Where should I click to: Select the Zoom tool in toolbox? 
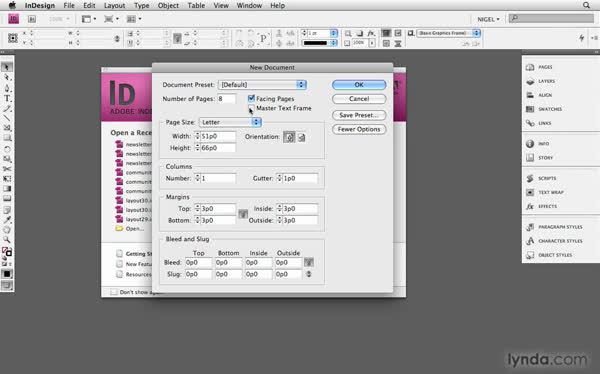[x=7, y=240]
